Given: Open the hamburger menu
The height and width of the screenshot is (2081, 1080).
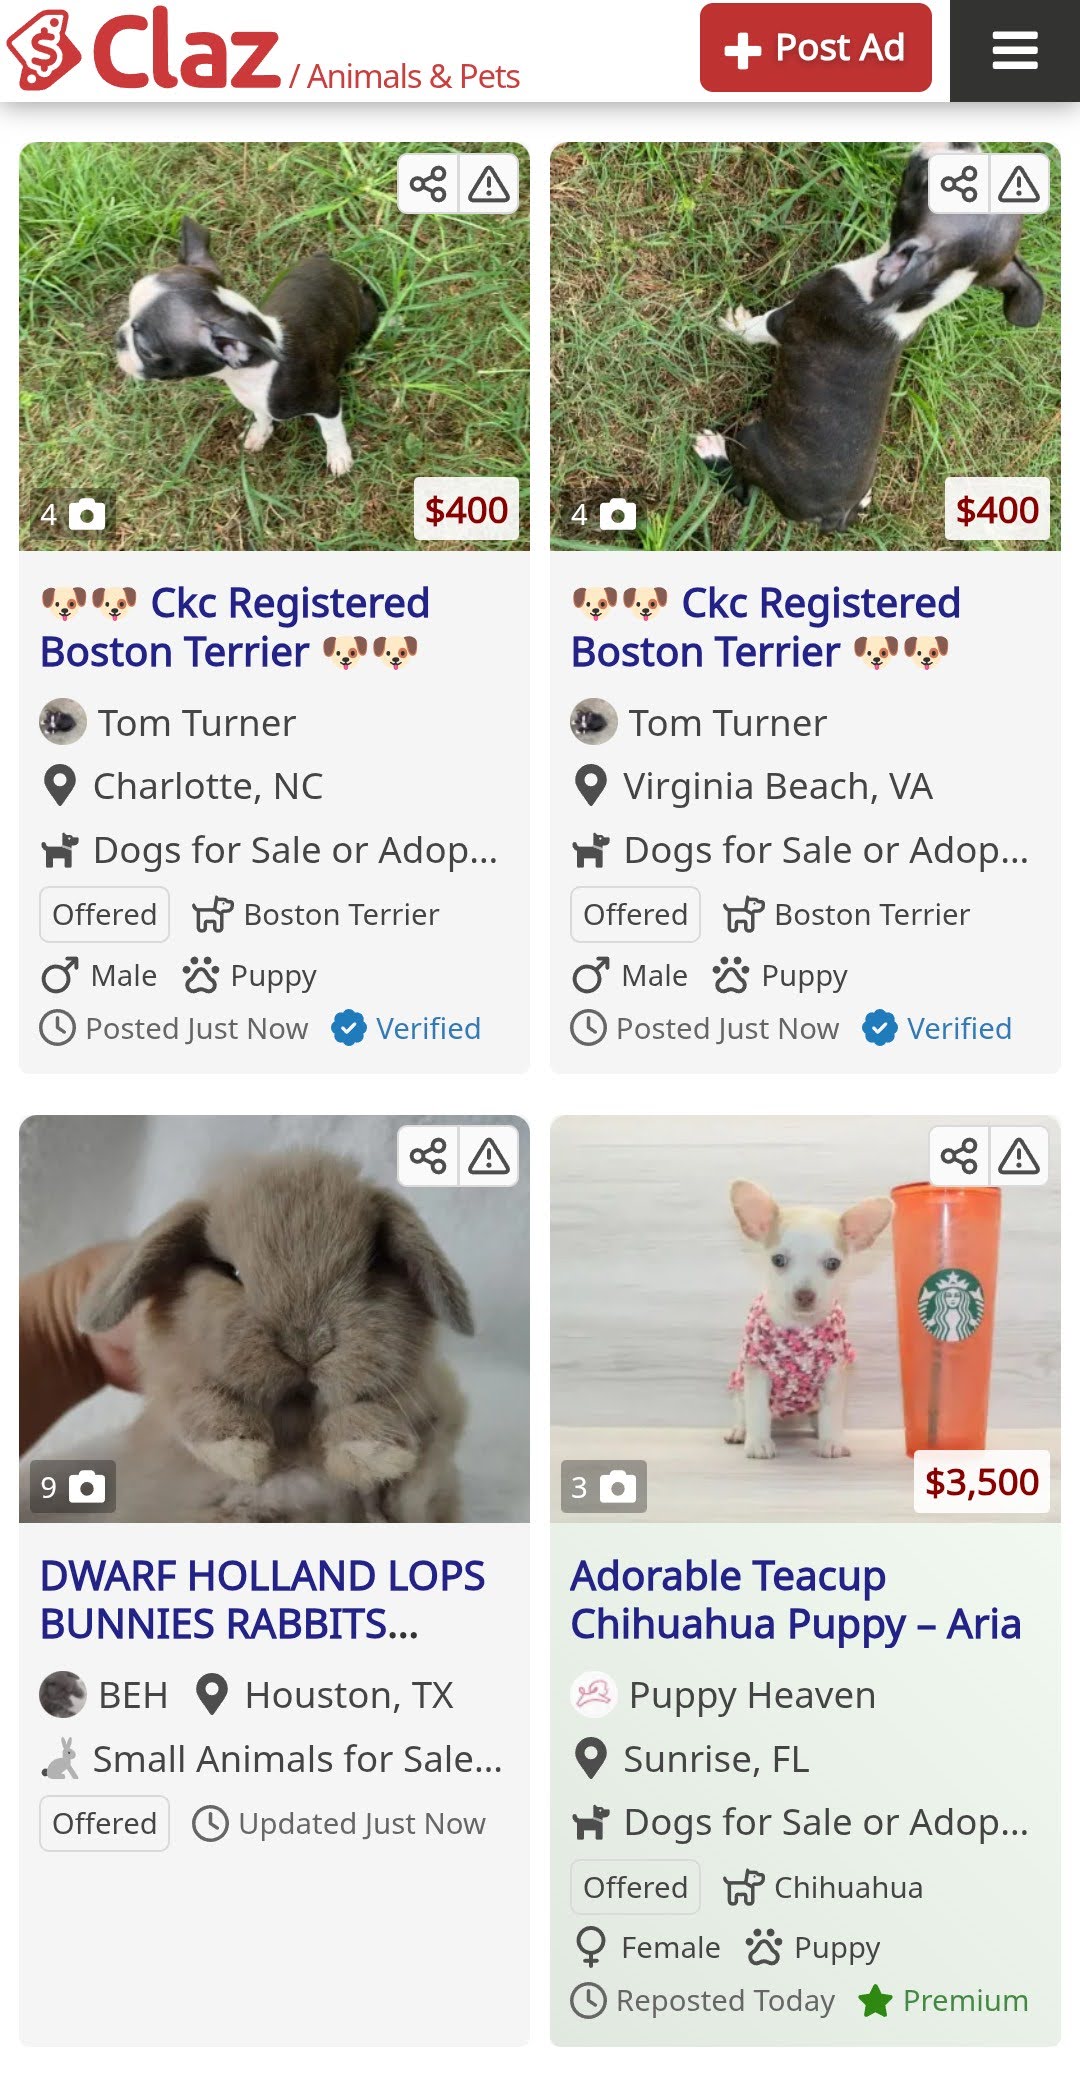Looking at the screenshot, I should (x=1014, y=50).
